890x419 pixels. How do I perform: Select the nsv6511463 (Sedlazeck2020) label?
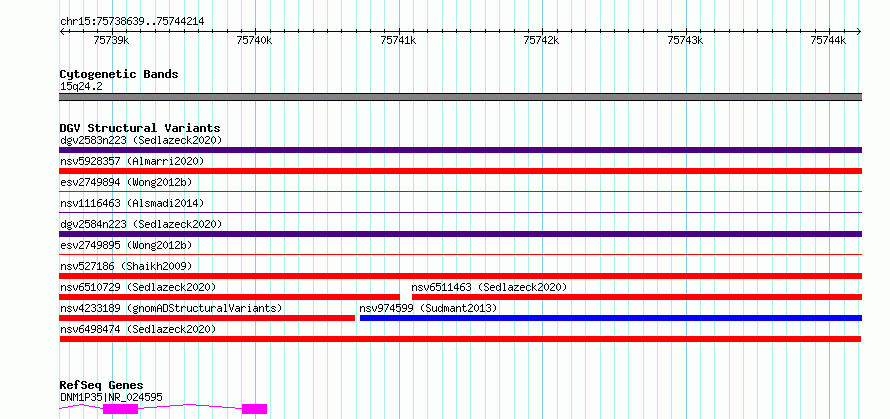click(489, 287)
